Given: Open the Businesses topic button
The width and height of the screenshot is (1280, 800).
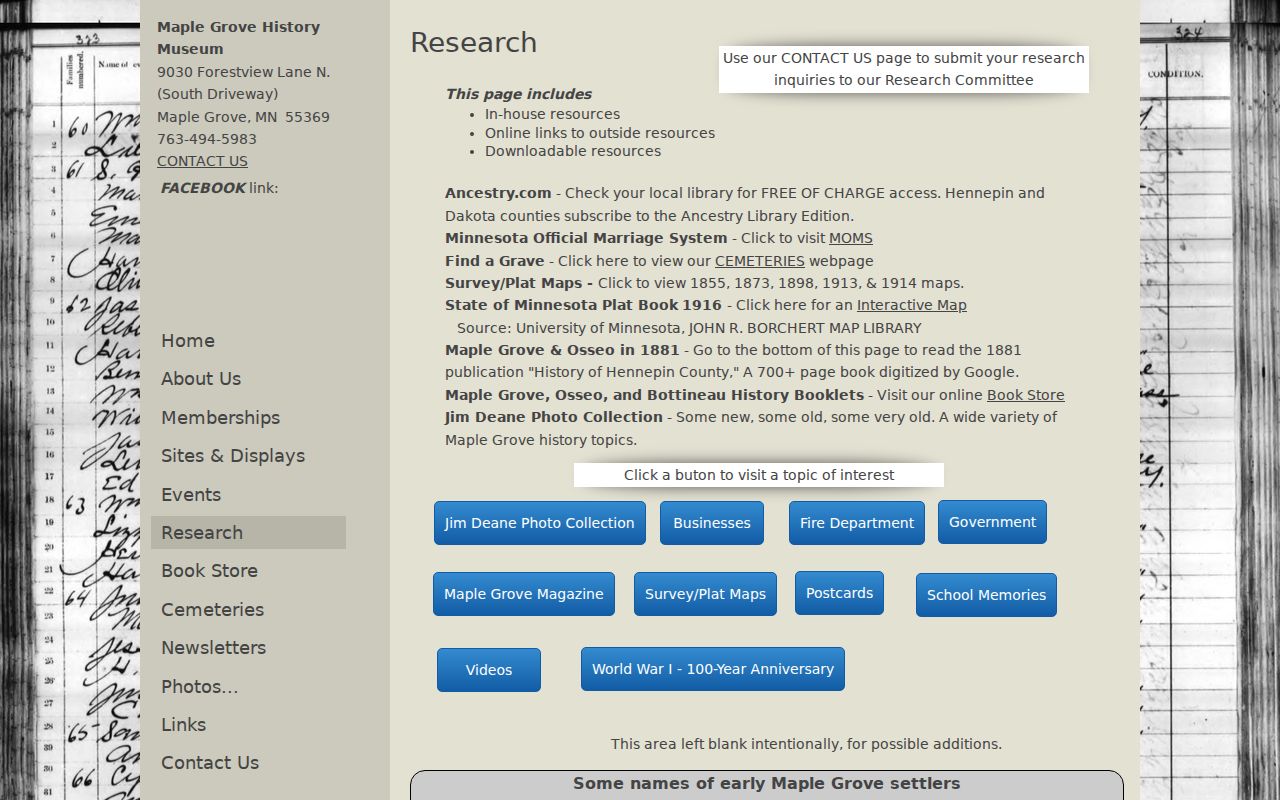Looking at the screenshot, I should click(712, 523).
